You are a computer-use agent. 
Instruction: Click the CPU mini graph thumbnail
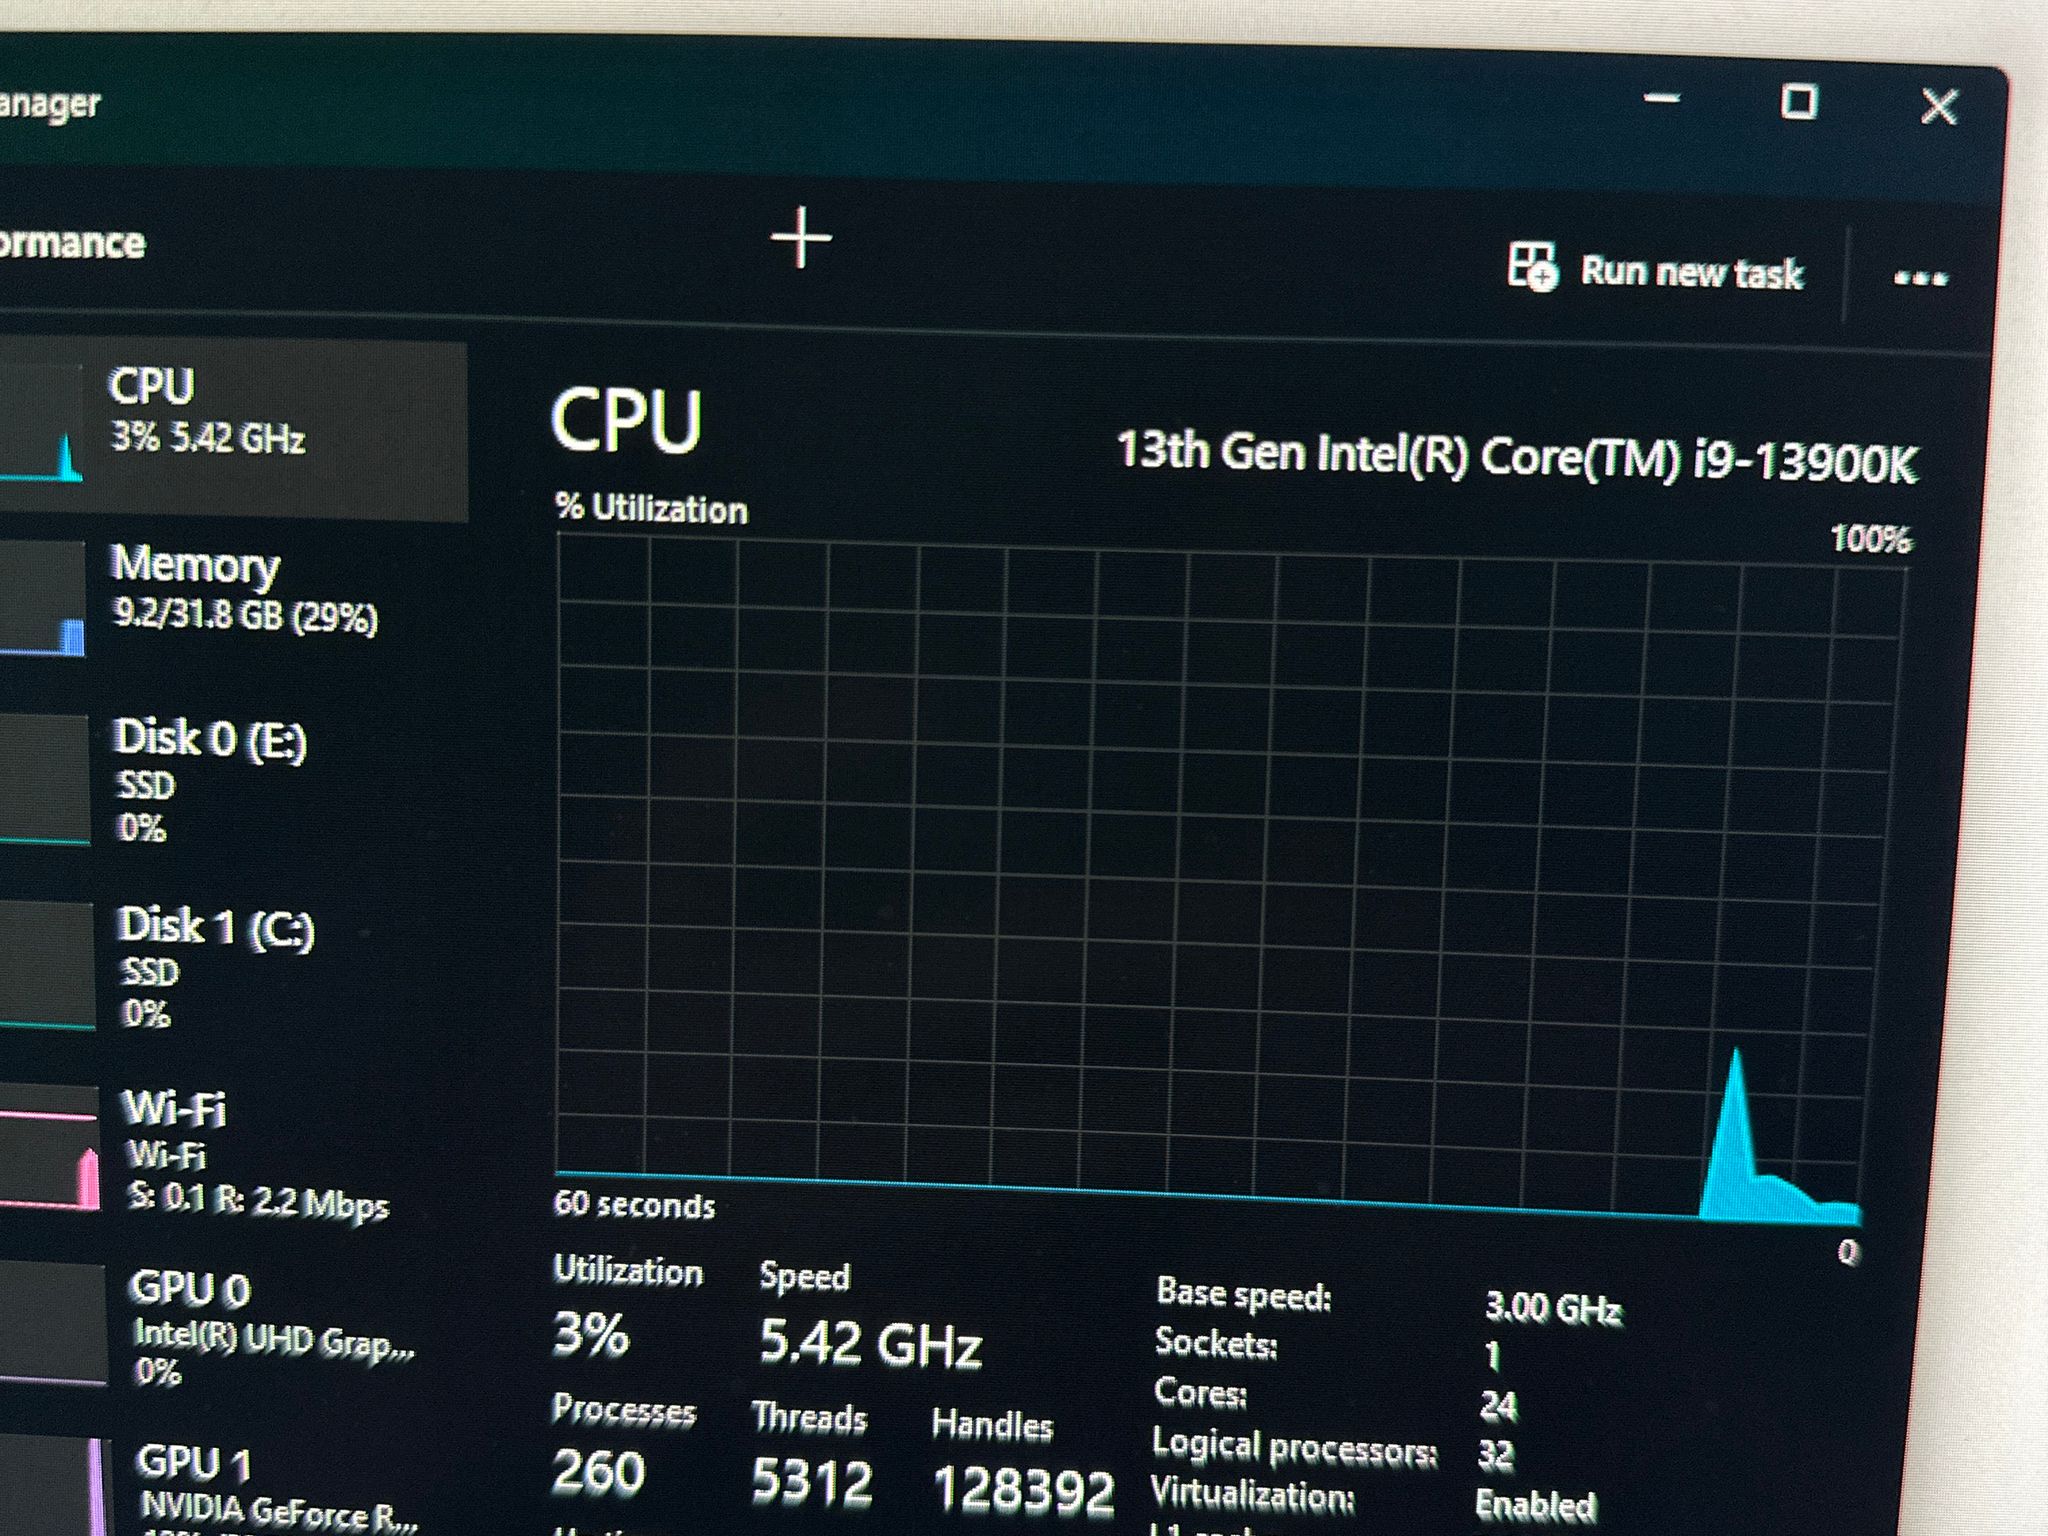coord(42,424)
